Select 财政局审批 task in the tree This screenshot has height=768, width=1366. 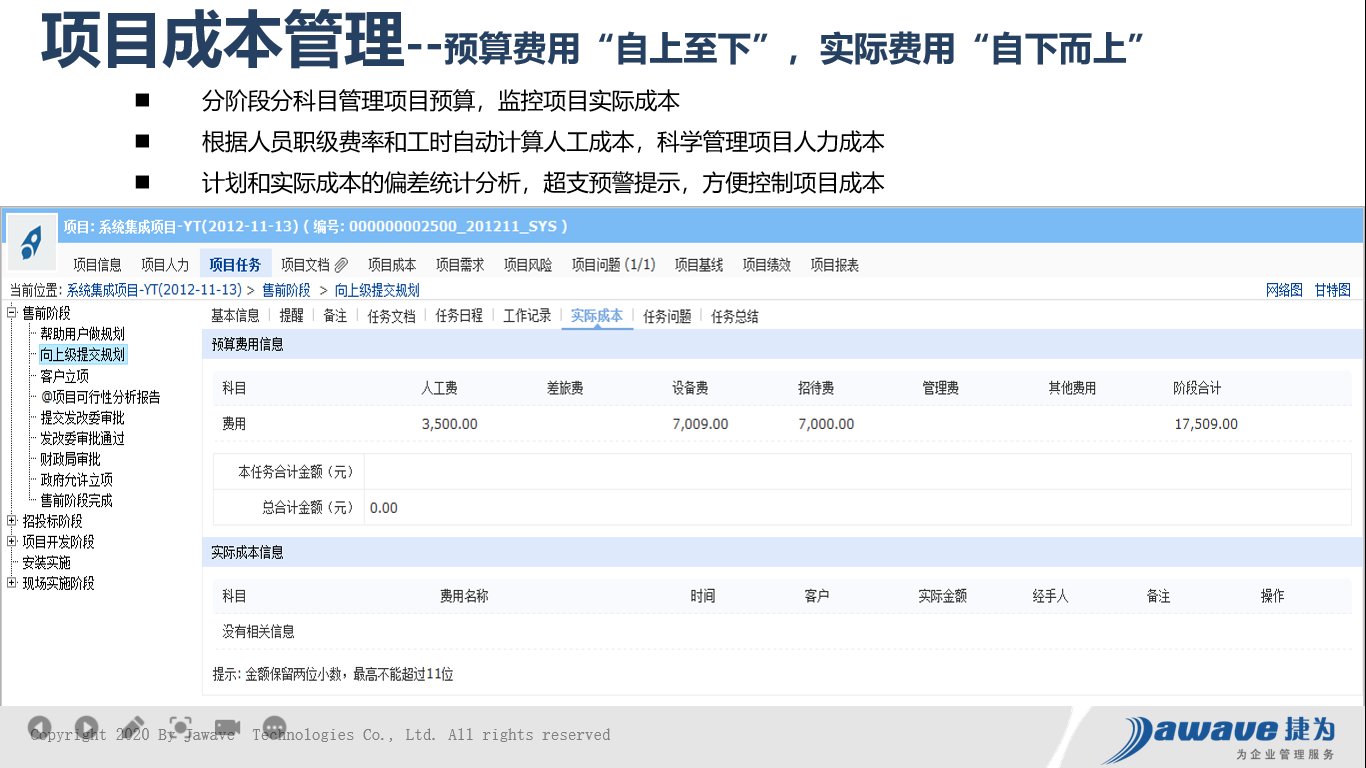click(70, 459)
